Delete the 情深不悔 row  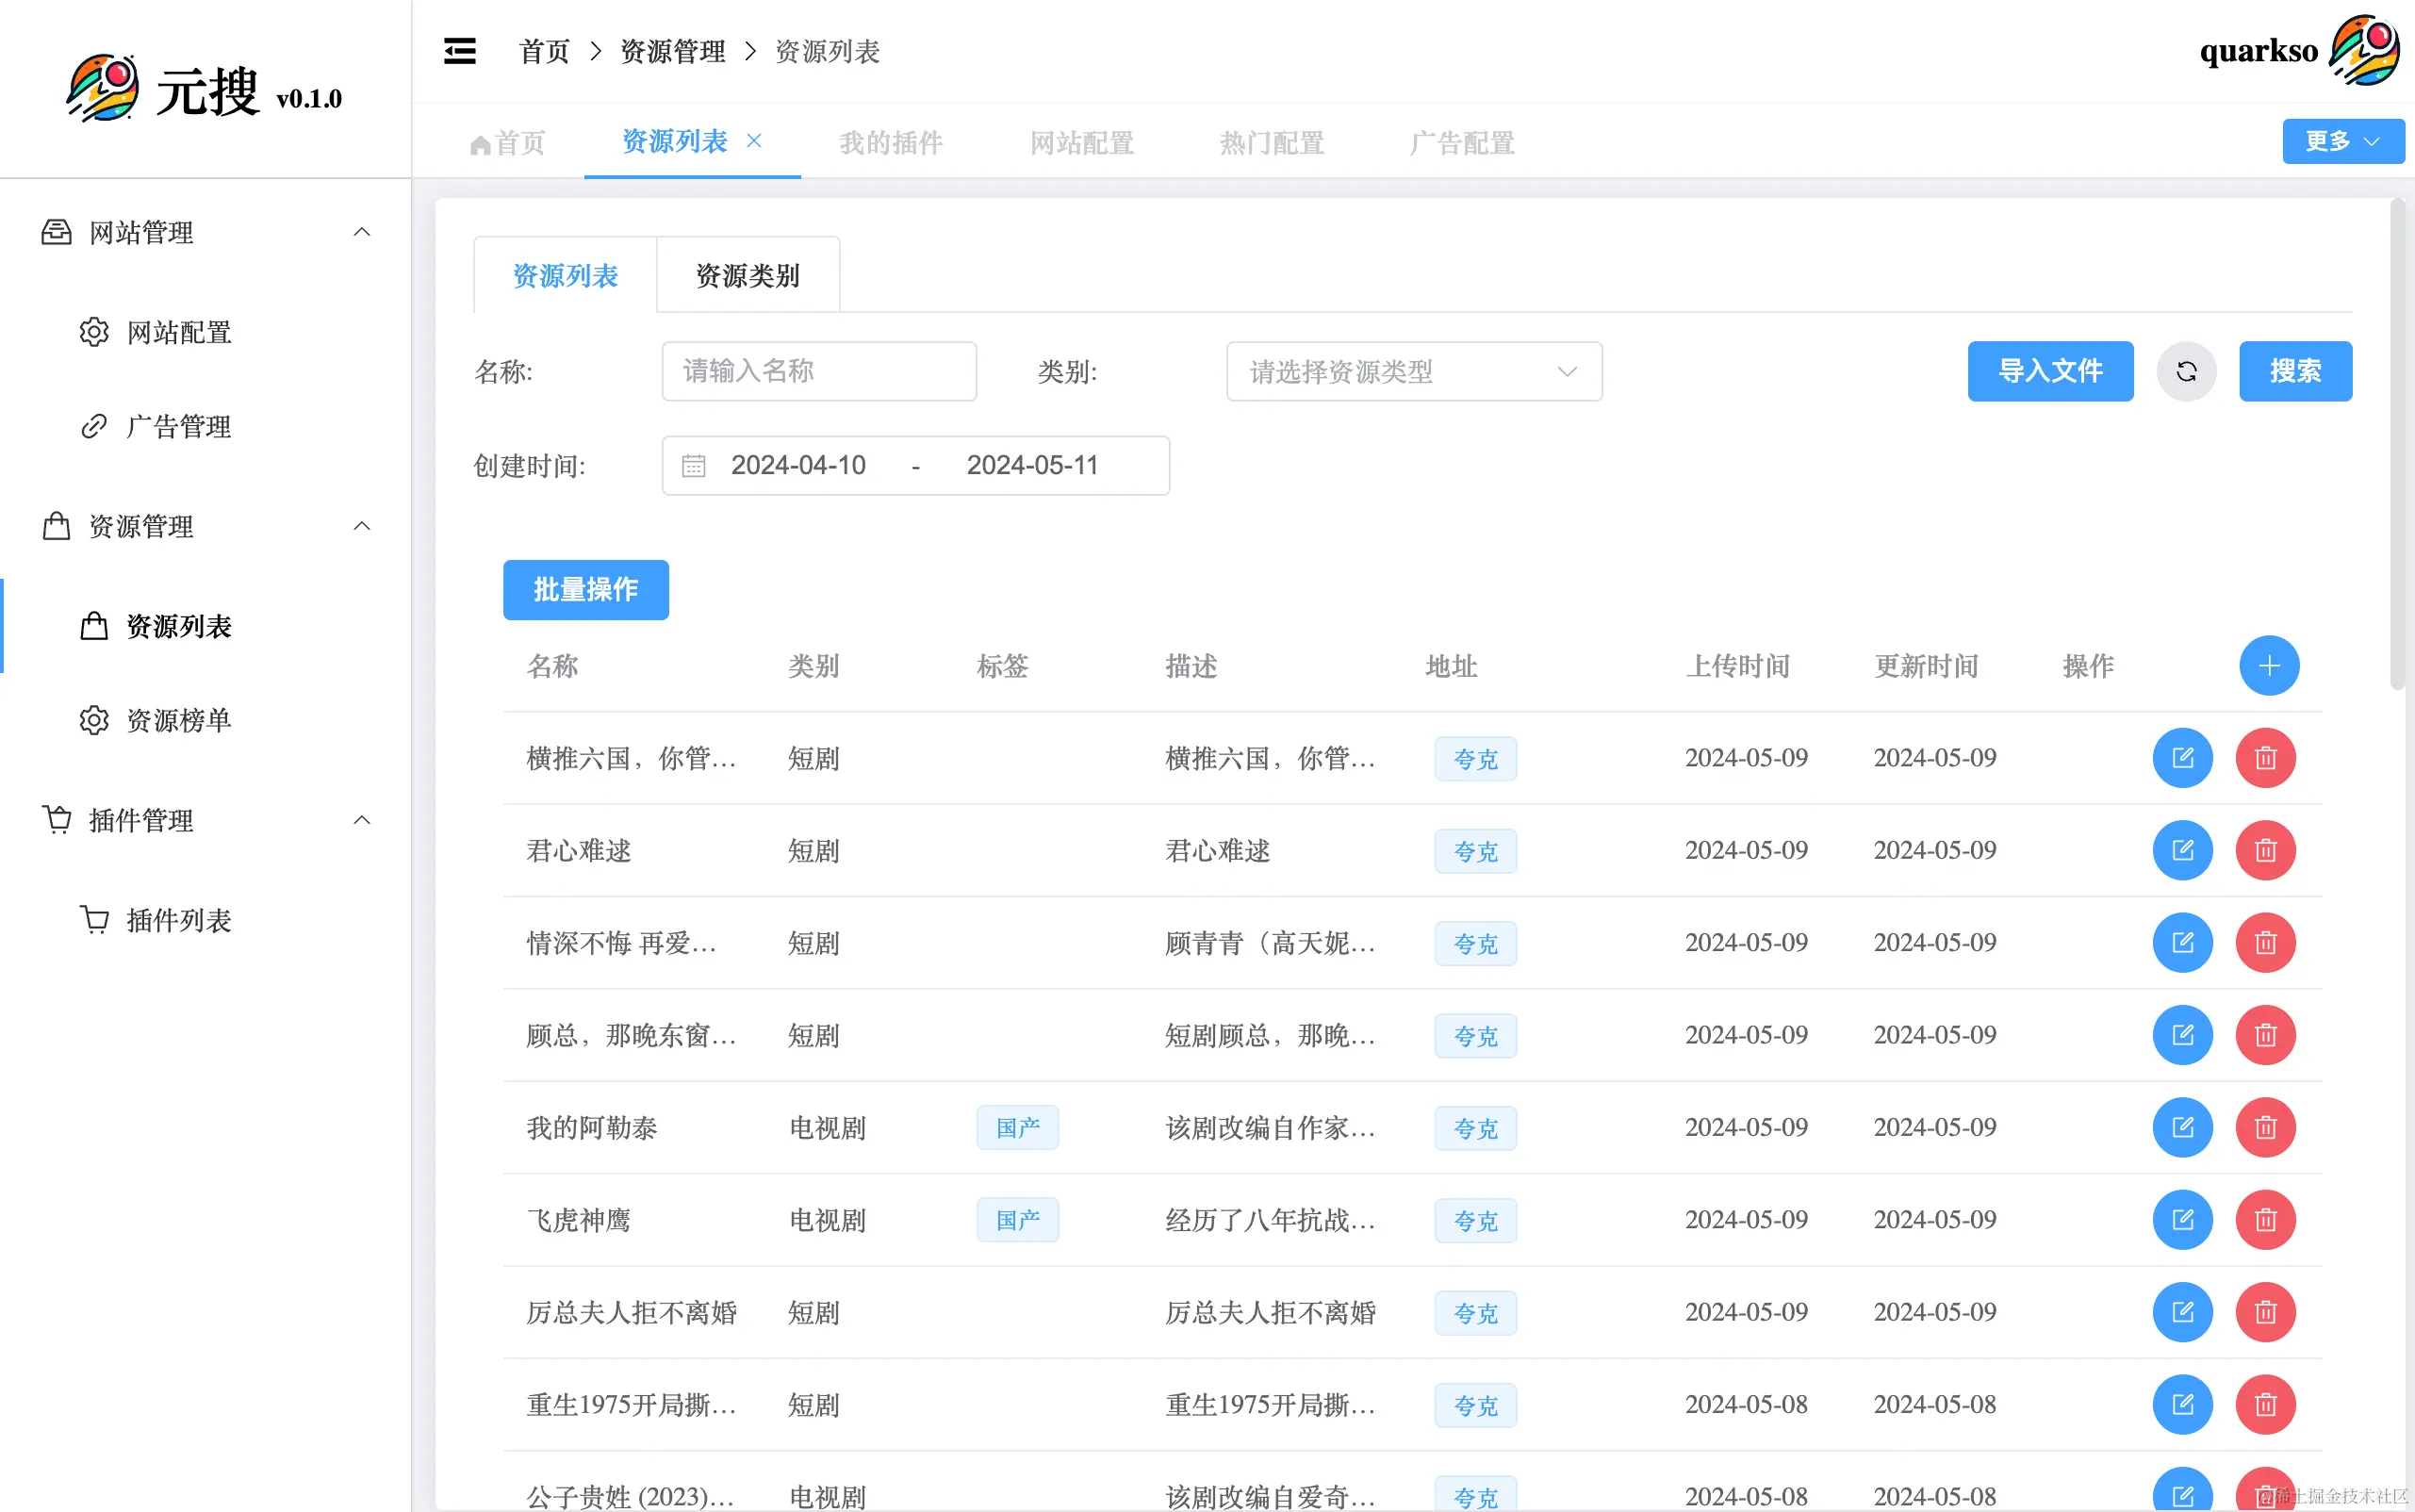coord(2265,942)
